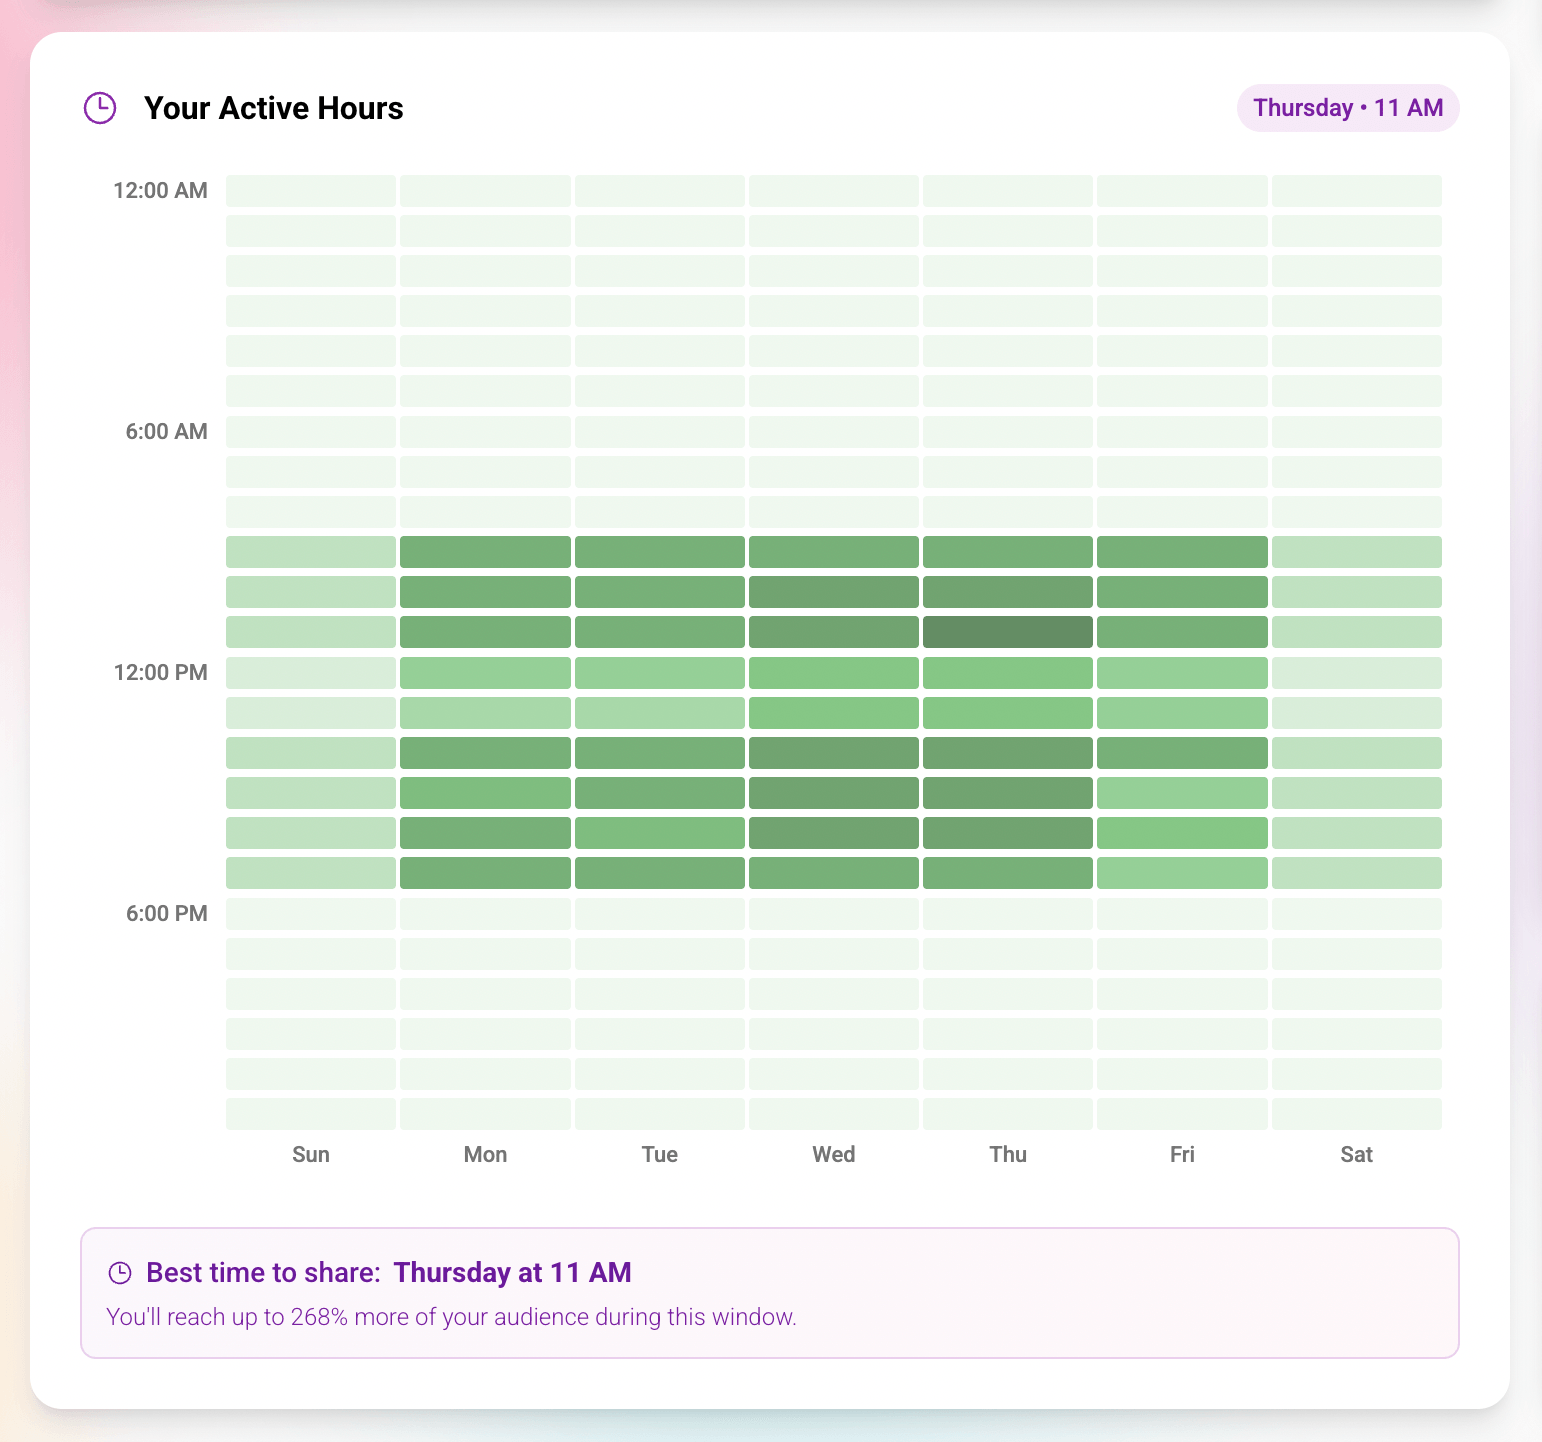The height and width of the screenshot is (1442, 1542).
Task: Select the Thu column label
Action: click(x=1007, y=1154)
